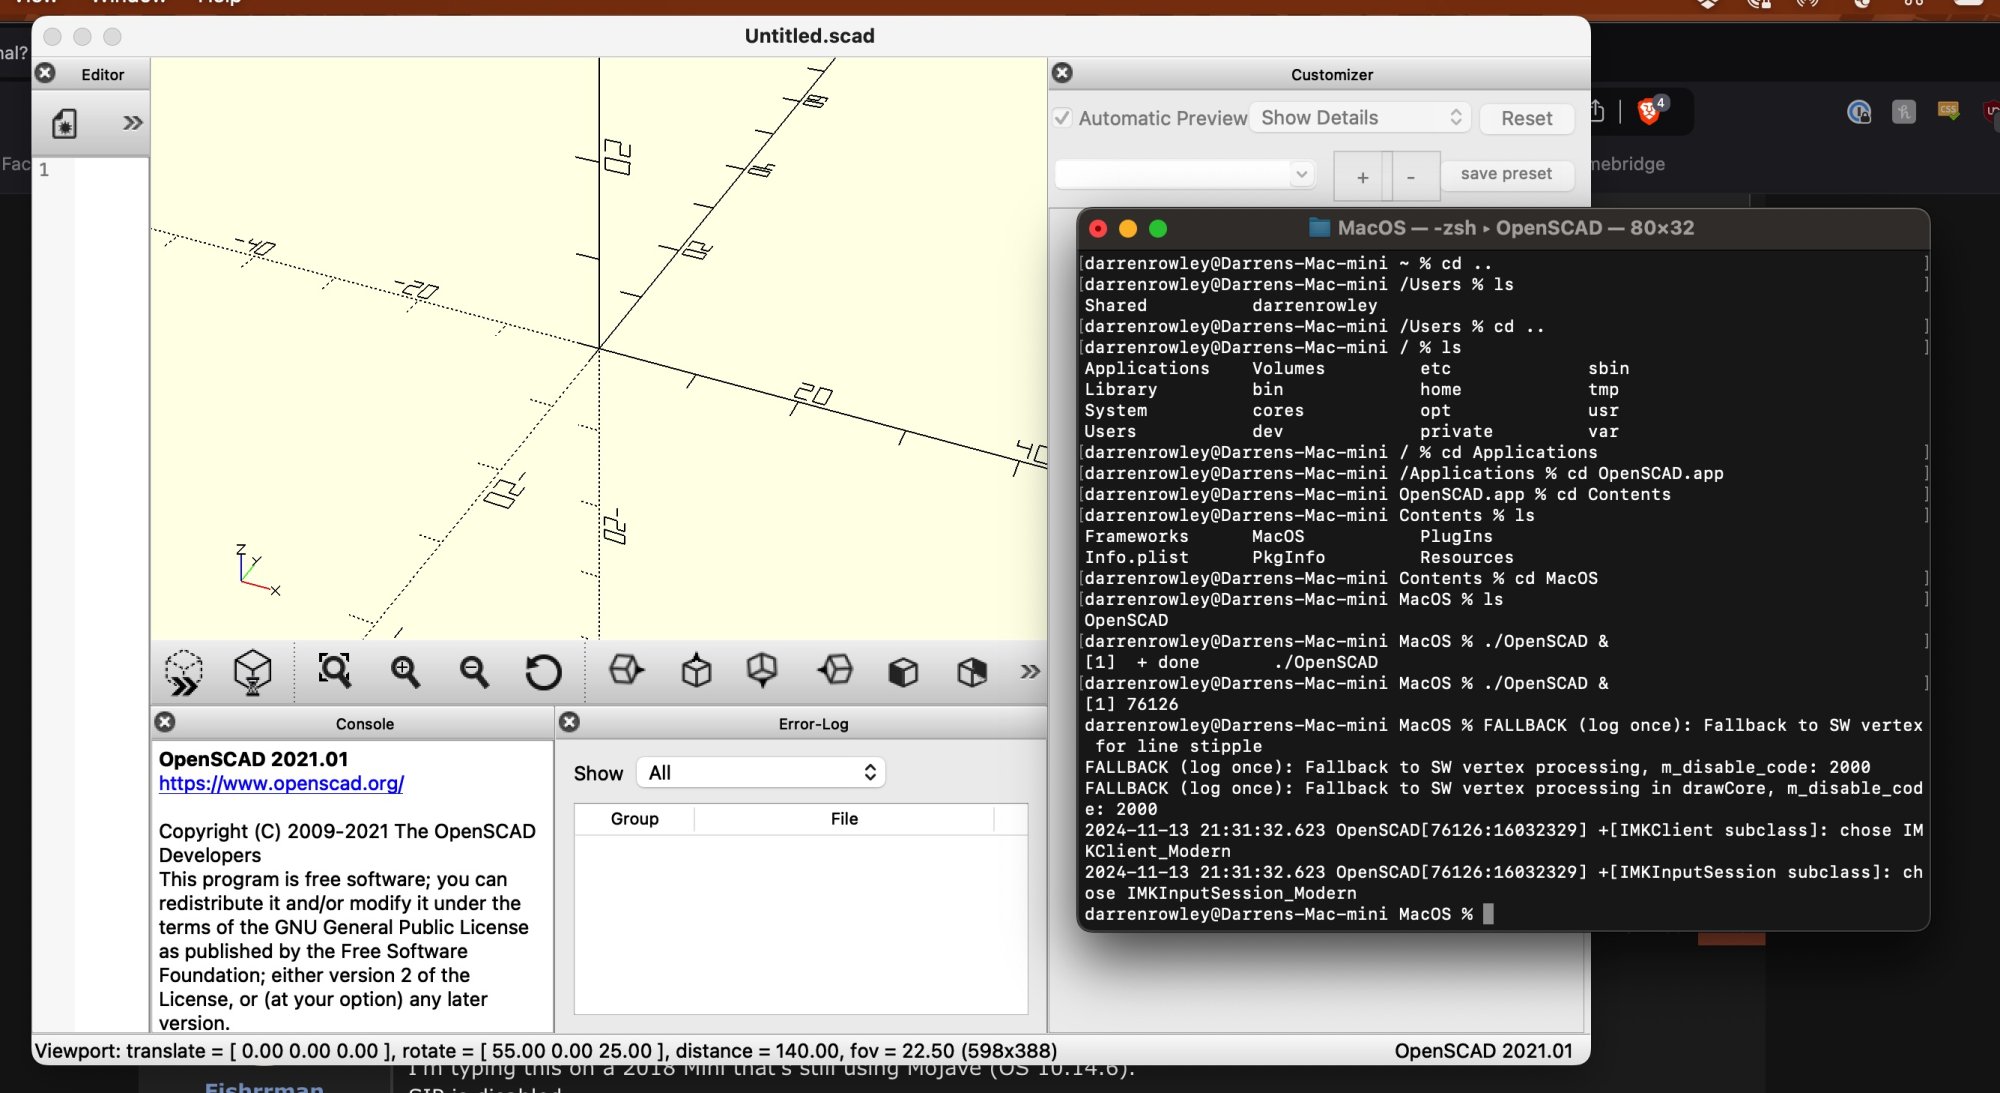Click the Frameworks entry in Terminal listing

1136,536
